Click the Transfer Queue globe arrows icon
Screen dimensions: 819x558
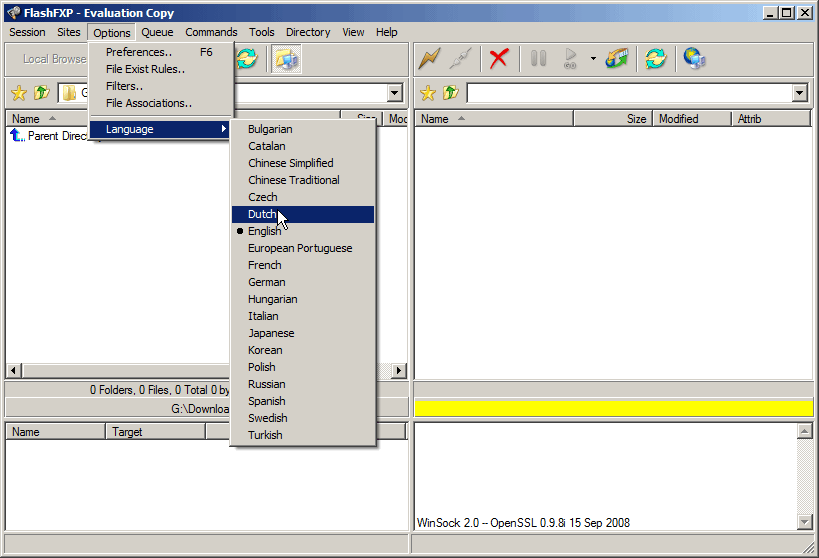617,59
